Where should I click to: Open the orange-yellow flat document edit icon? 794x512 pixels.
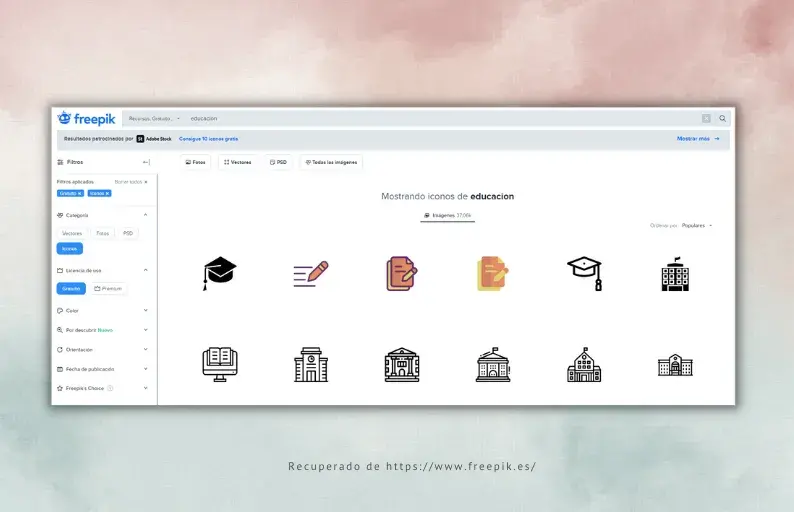[x=493, y=273]
